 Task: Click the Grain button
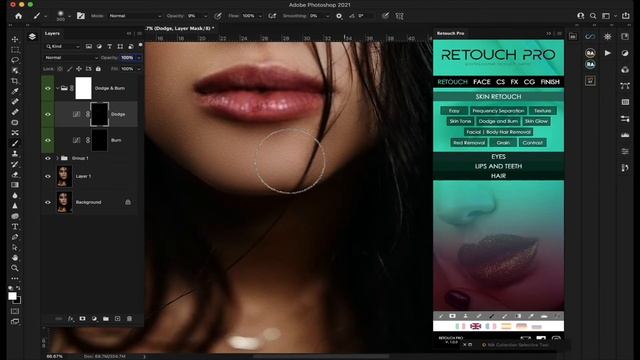[x=503, y=143]
